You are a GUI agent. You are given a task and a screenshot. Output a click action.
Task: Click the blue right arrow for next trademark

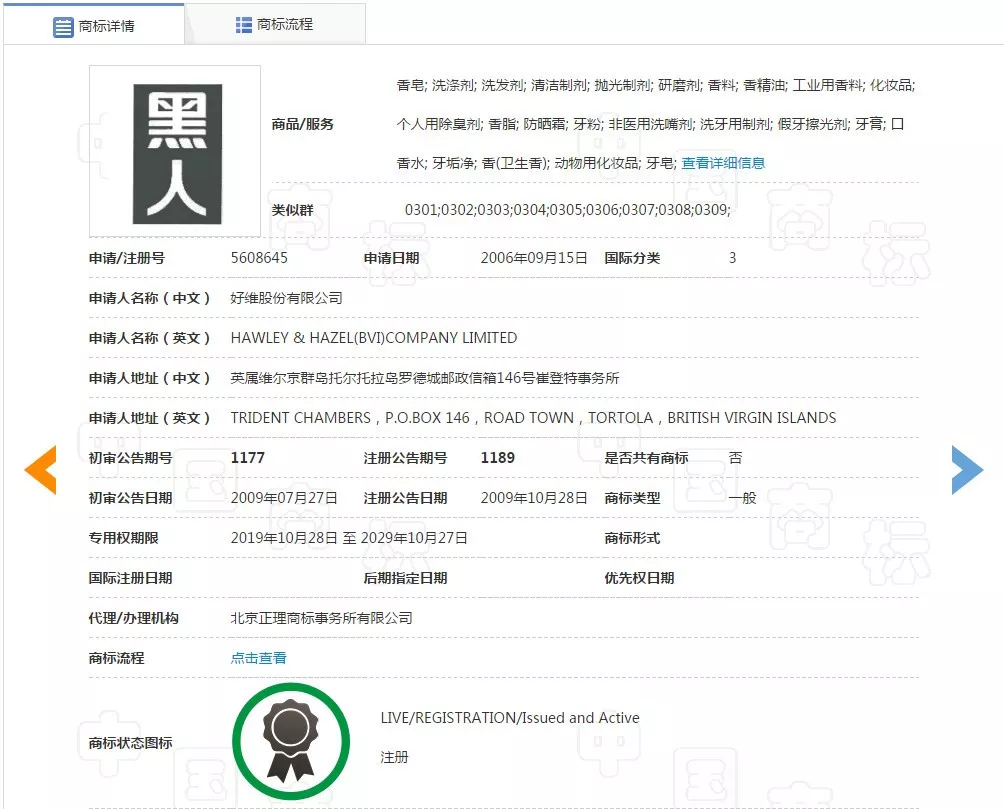click(966, 469)
